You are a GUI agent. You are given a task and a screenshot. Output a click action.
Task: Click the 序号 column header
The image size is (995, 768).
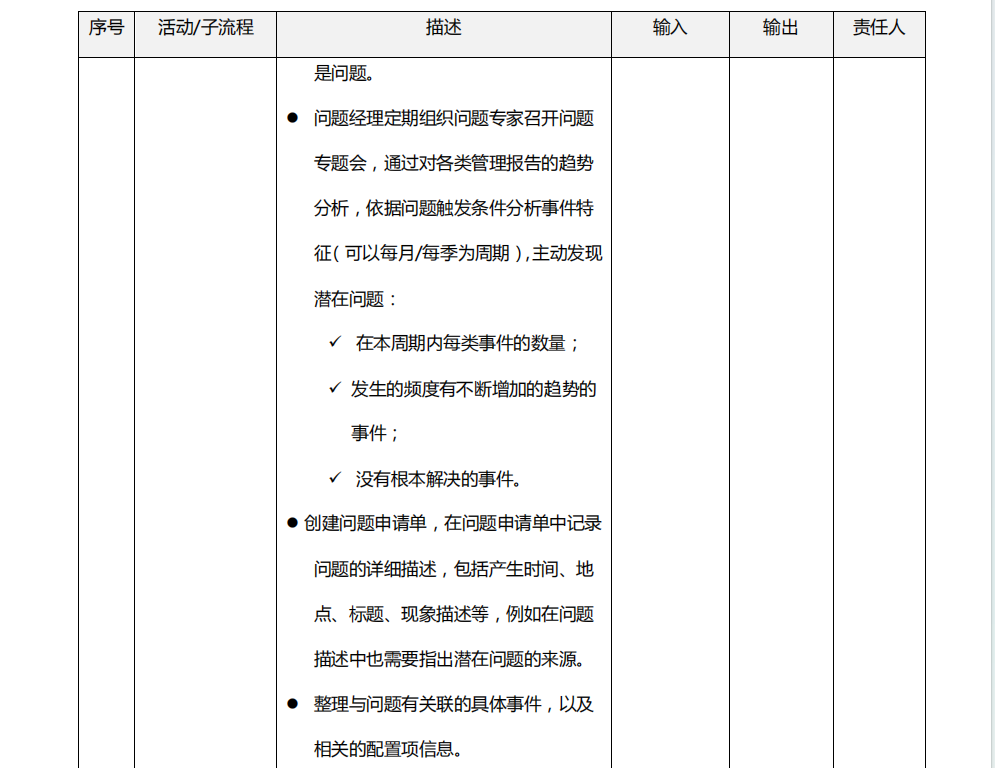click(x=106, y=28)
